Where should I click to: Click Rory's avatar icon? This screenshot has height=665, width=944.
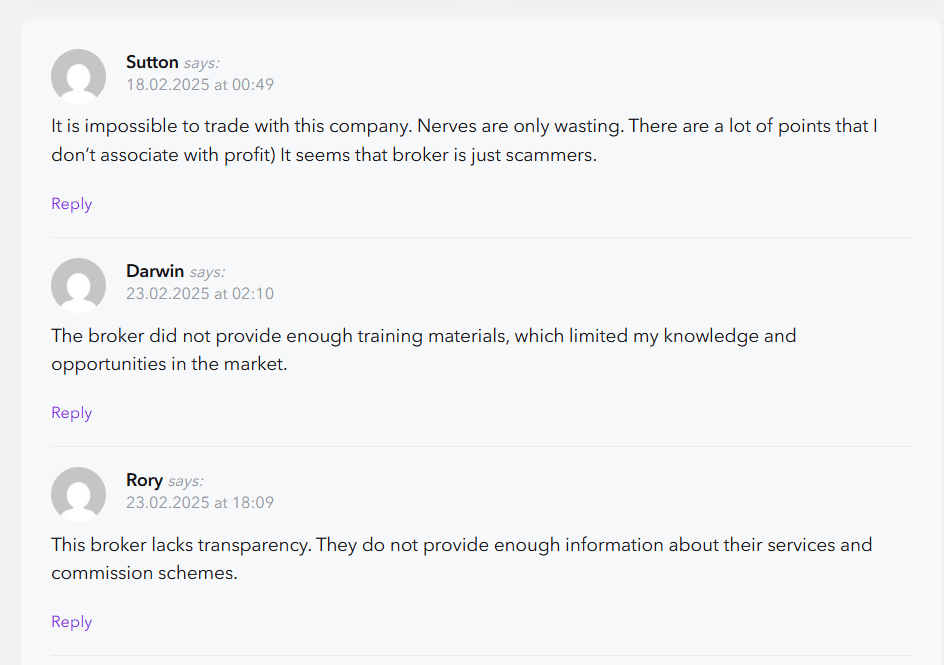click(x=78, y=494)
